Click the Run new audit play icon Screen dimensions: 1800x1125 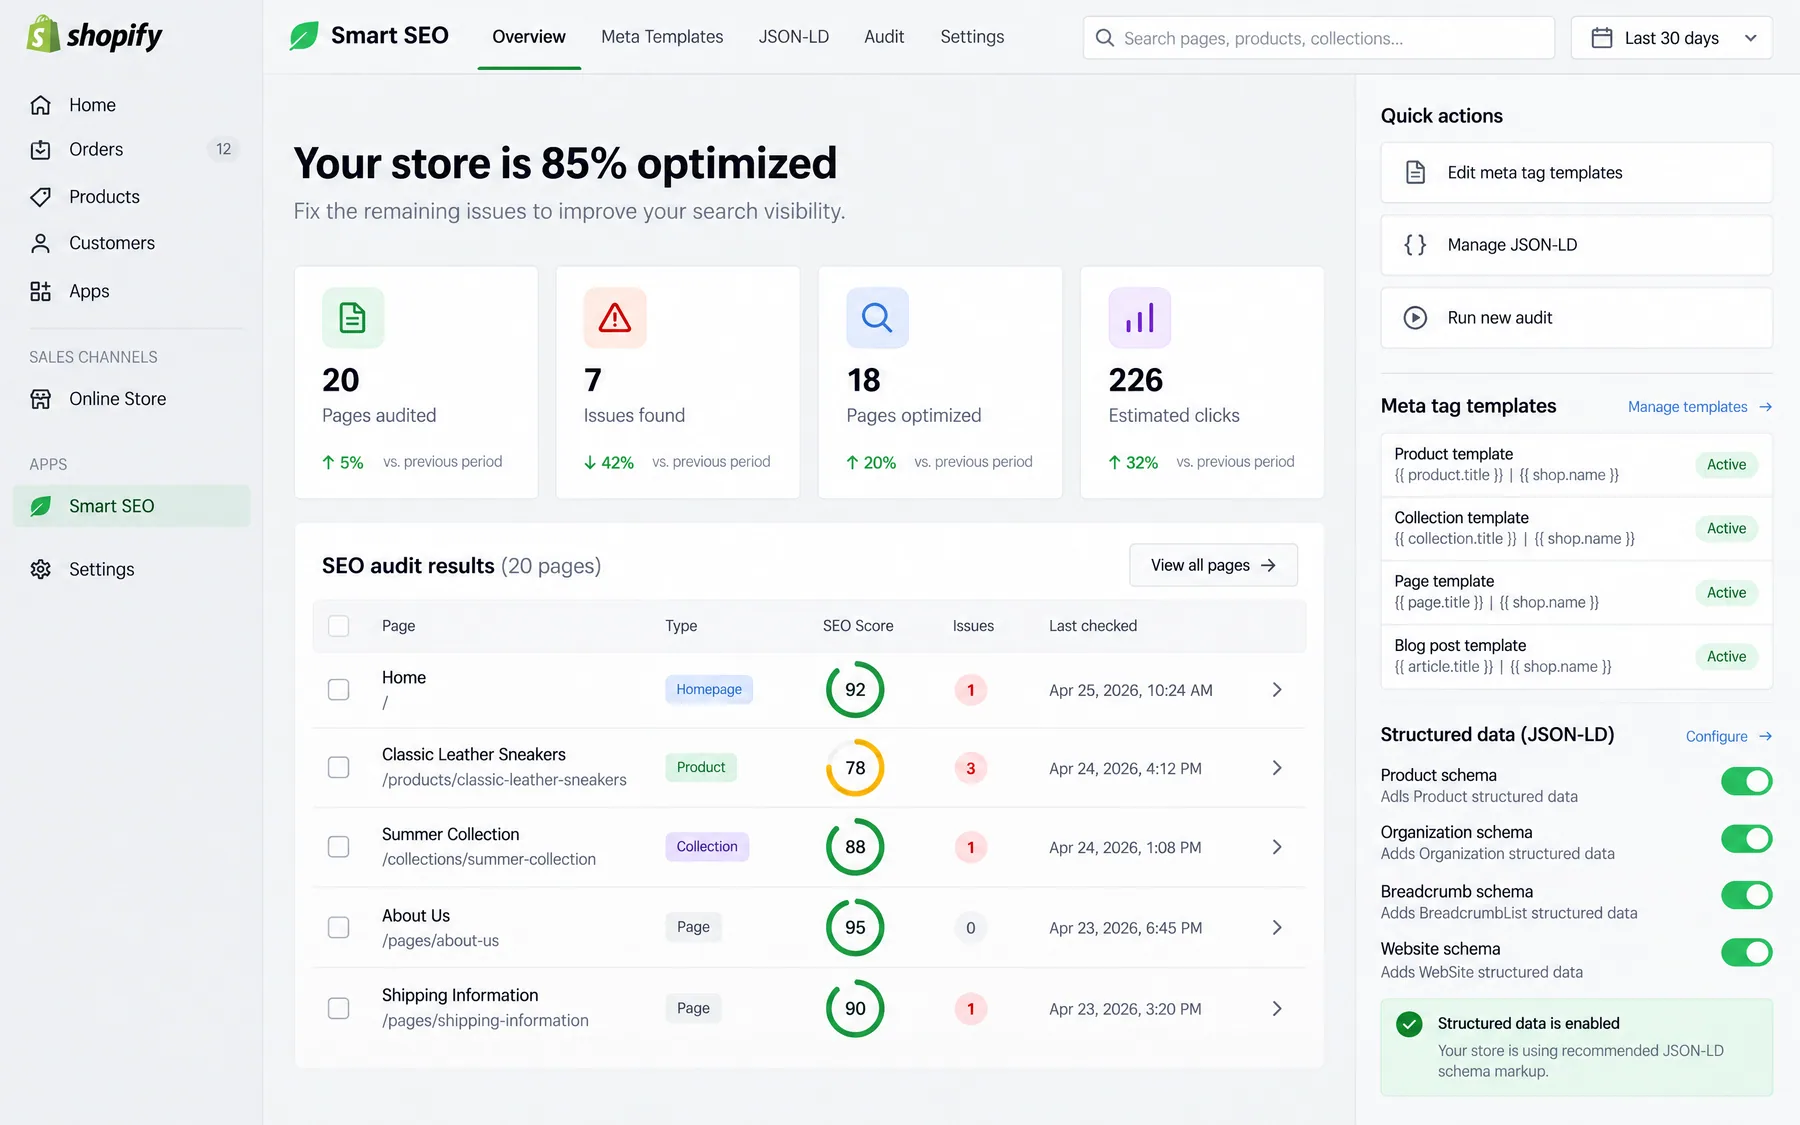point(1415,318)
